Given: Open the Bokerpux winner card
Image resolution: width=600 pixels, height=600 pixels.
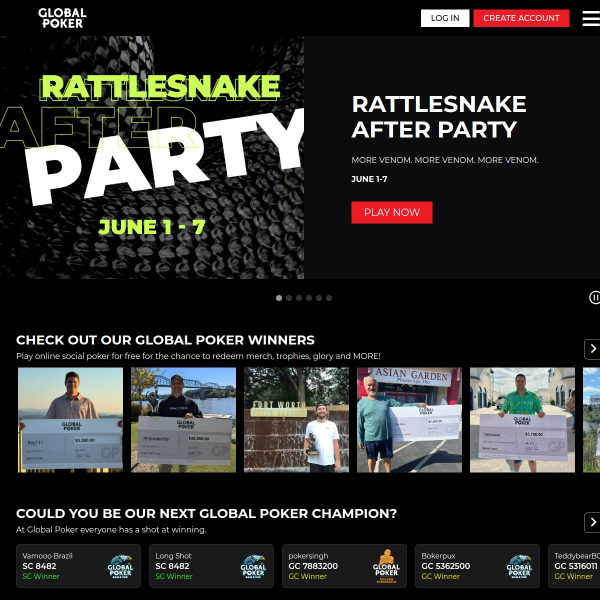Looking at the screenshot, I should click(477, 566).
